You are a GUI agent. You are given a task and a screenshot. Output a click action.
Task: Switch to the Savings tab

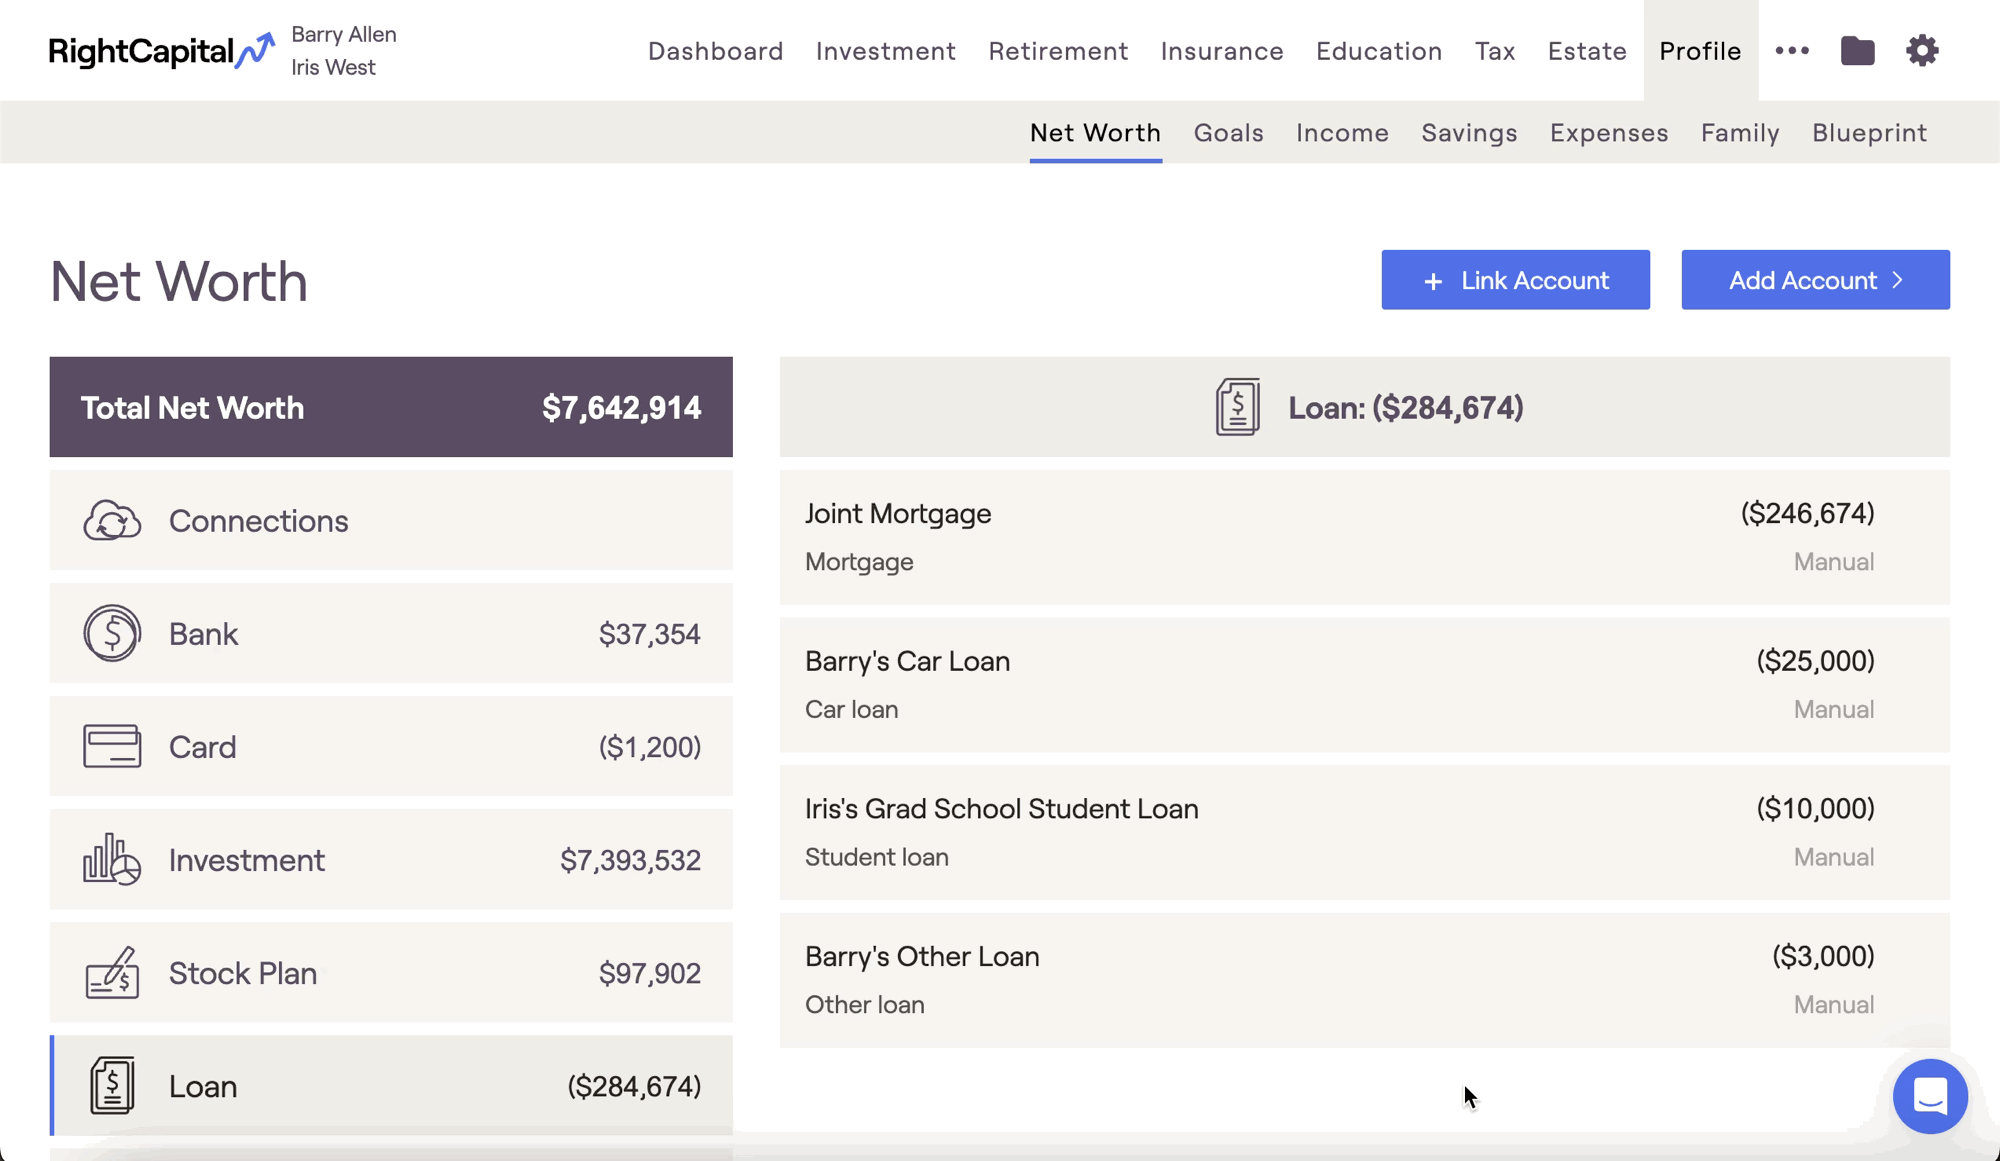1469,133
